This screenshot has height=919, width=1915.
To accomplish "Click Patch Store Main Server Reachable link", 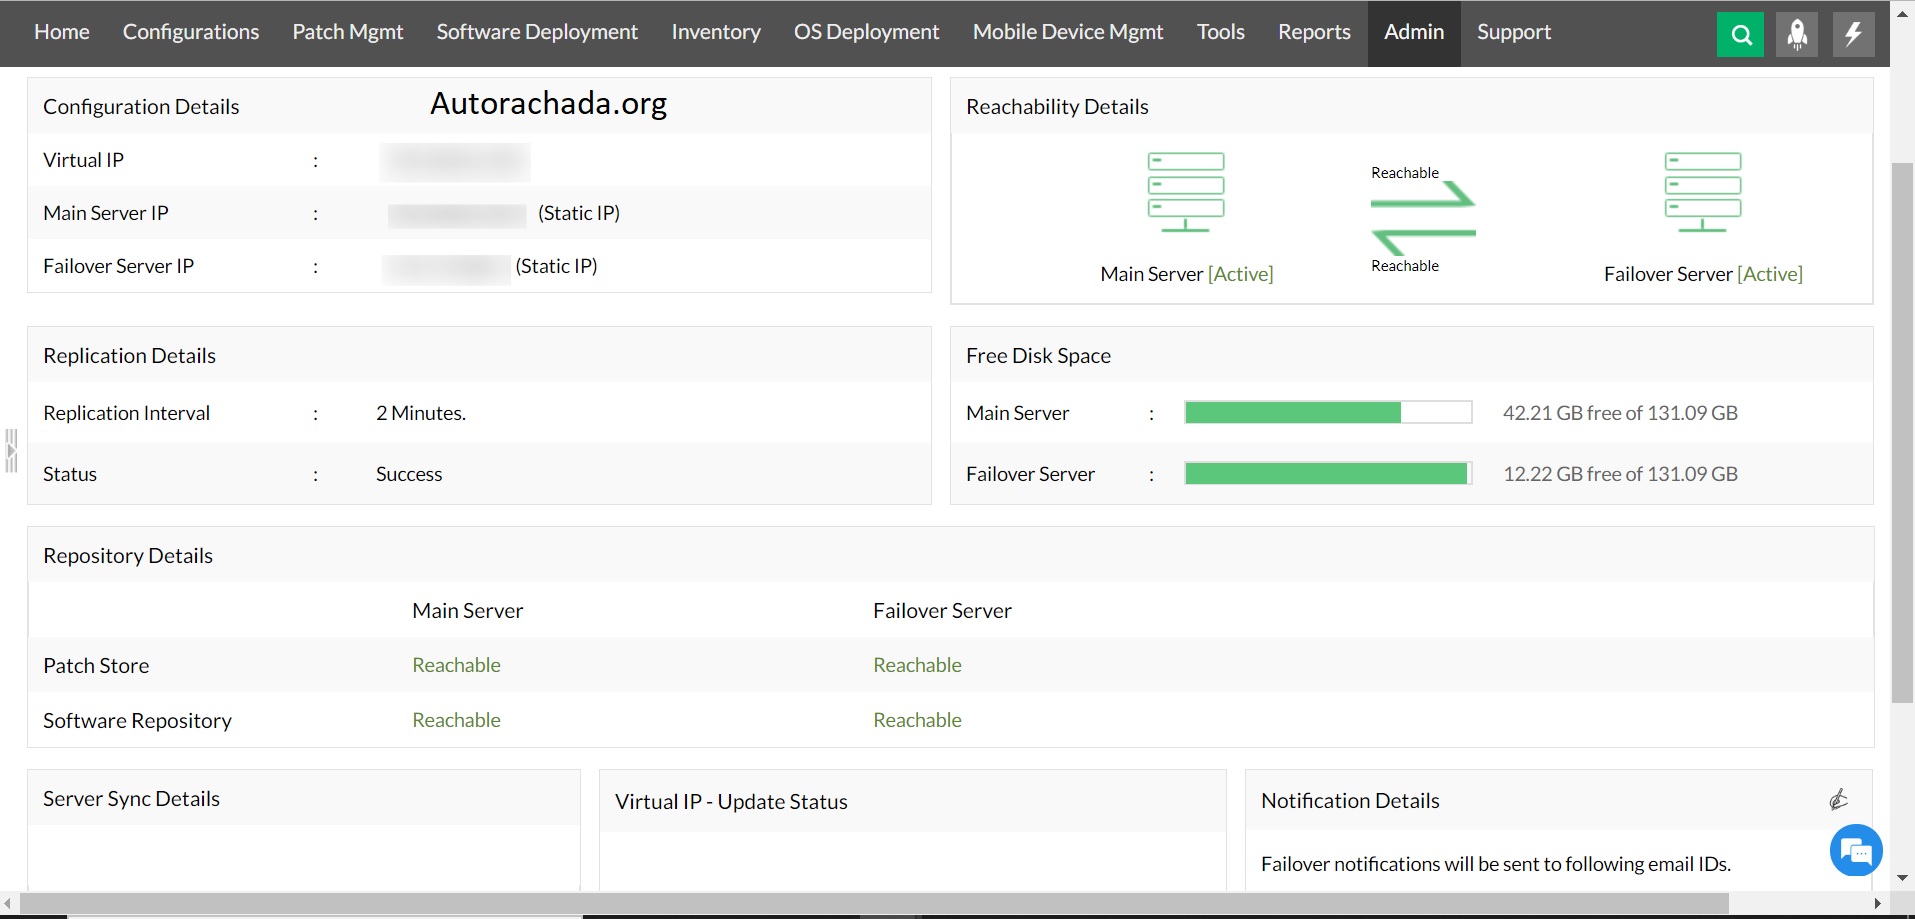I will click(456, 665).
